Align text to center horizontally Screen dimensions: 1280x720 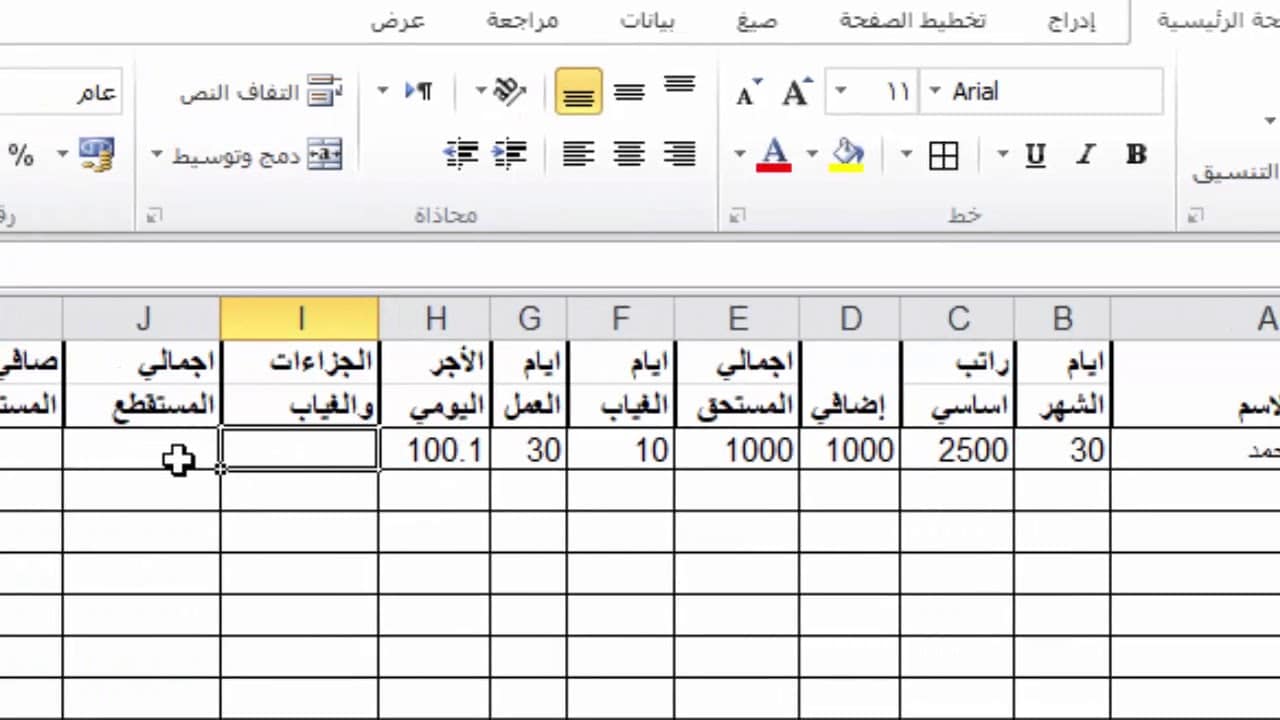tap(629, 154)
